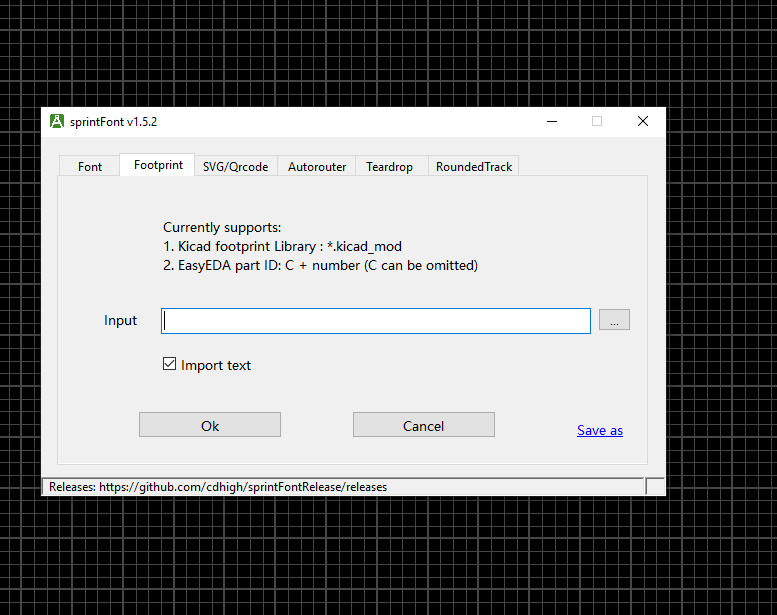Switch to the RoundedTrack tab
Image resolution: width=777 pixels, height=615 pixels.
474,167
